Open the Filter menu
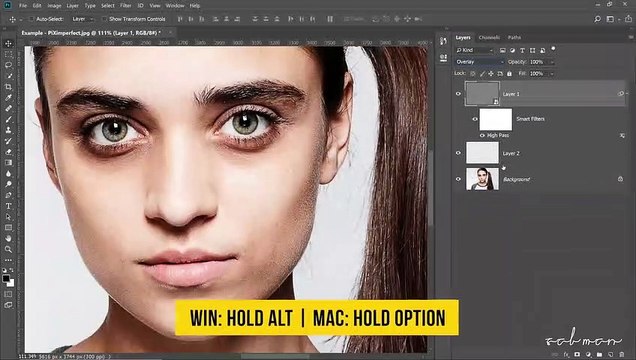This screenshot has width=636, height=360. click(125, 6)
